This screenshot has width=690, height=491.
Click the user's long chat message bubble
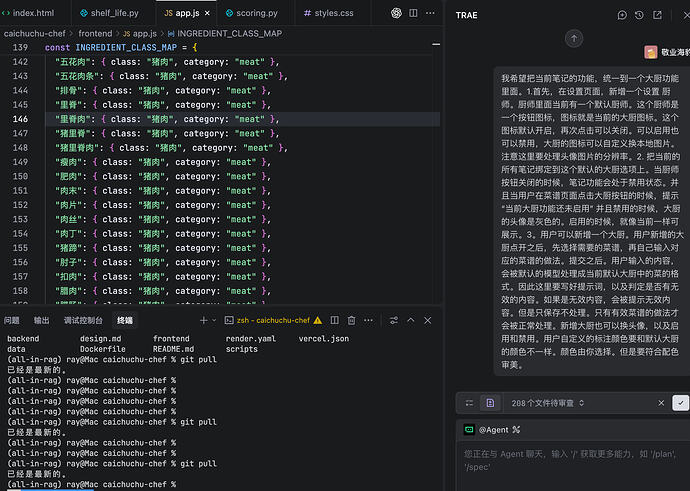pos(591,221)
